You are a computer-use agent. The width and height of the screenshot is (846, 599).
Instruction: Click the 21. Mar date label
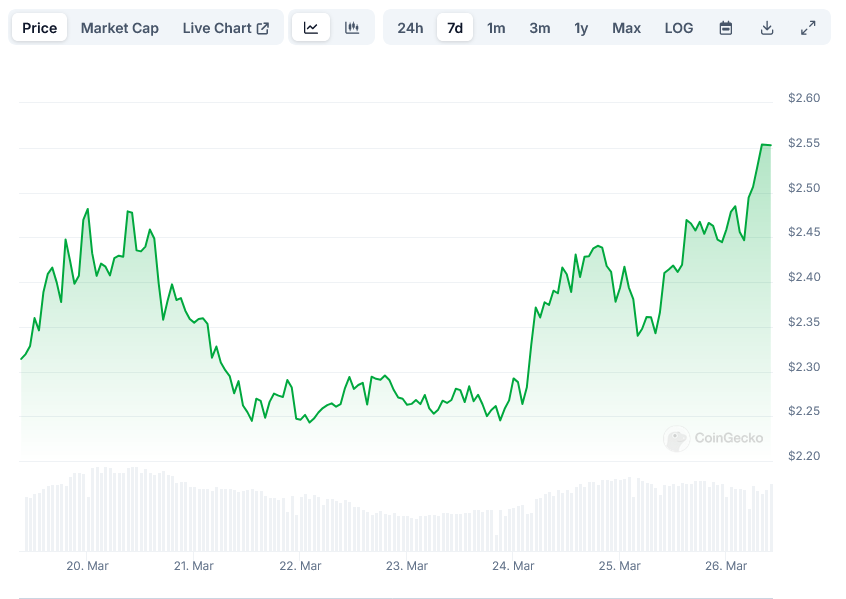194,566
